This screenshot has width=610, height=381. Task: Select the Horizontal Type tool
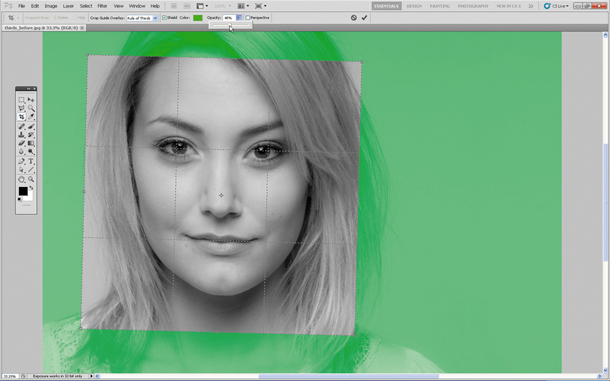pyautogui.click(x=31, y=161)
